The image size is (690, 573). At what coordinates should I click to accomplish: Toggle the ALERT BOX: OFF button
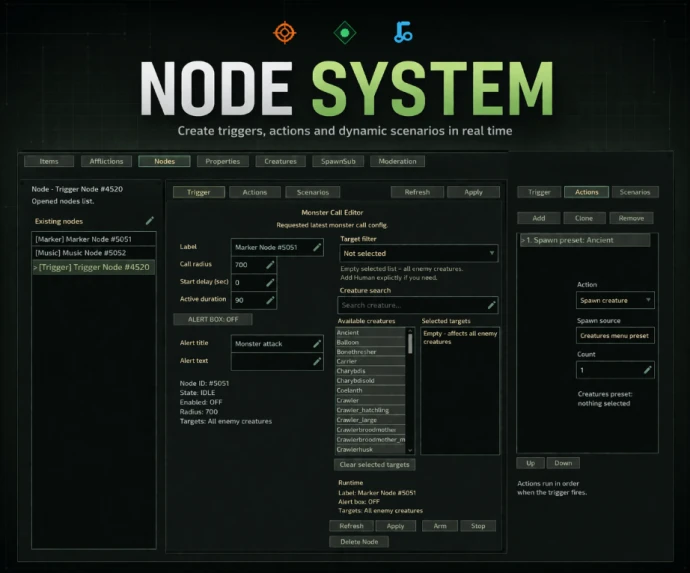[x=213, y=319]
